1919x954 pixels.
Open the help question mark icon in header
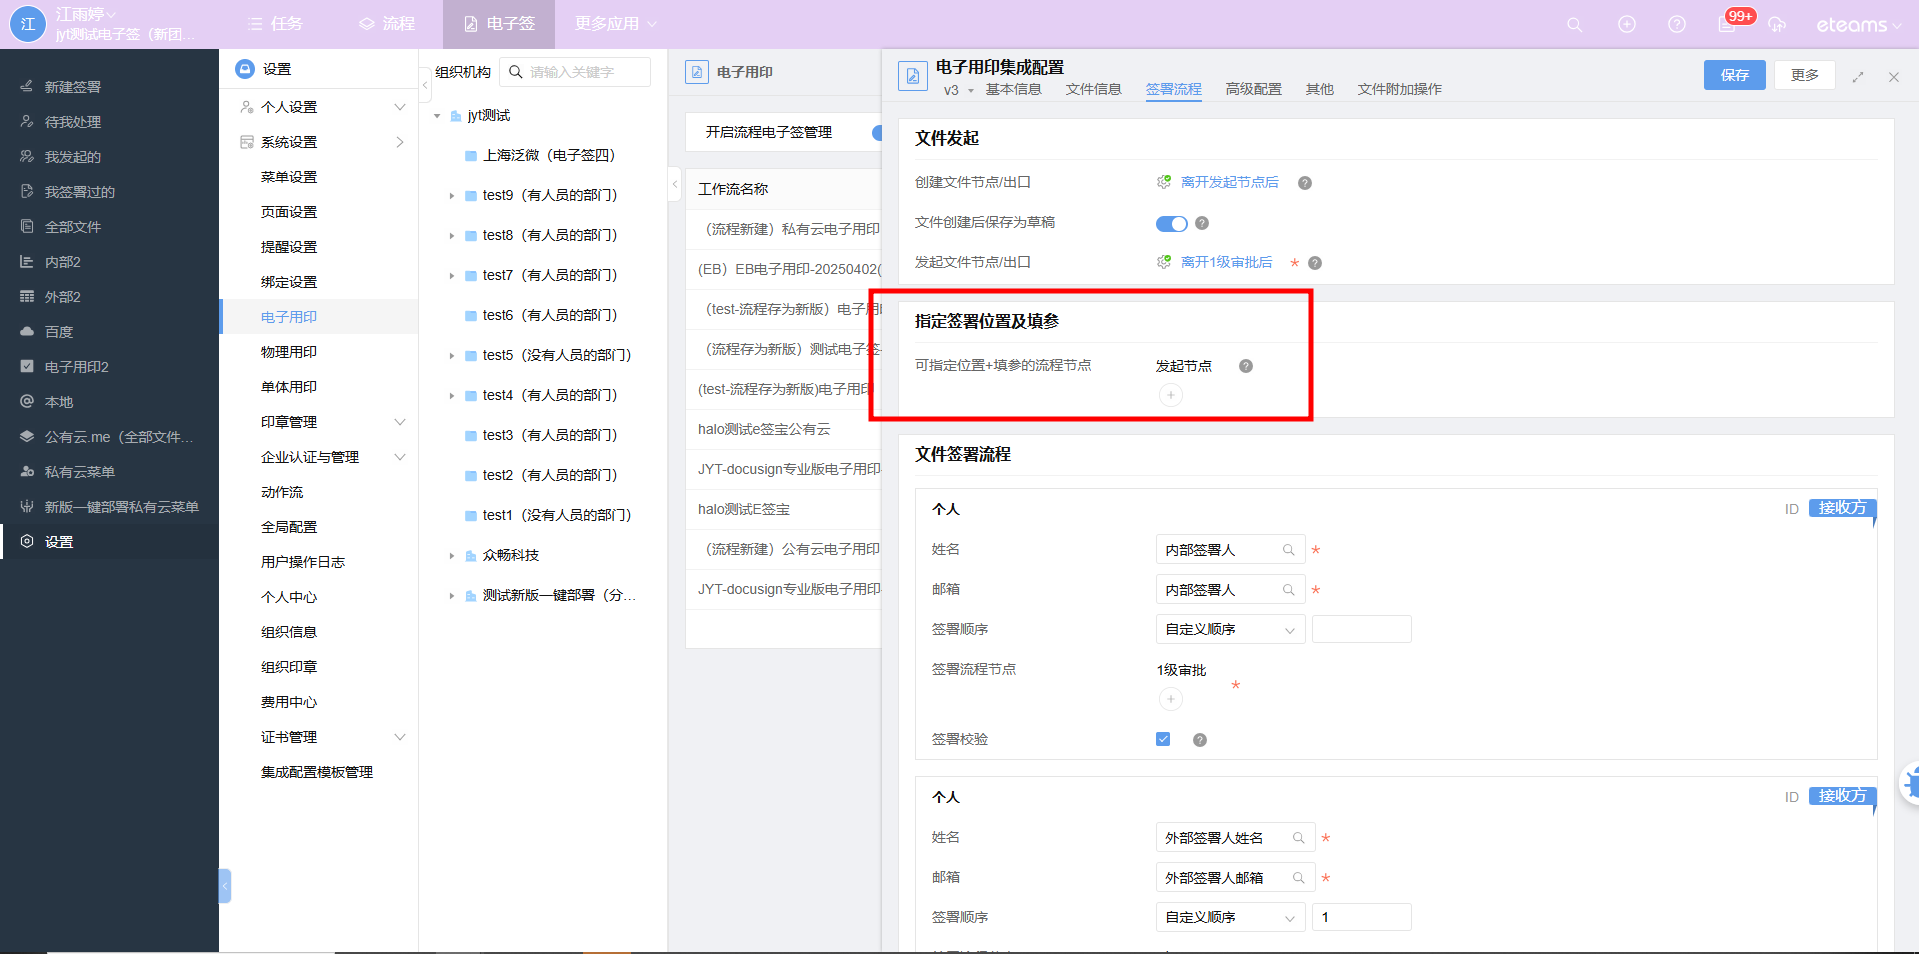(x=1677, y=25)
